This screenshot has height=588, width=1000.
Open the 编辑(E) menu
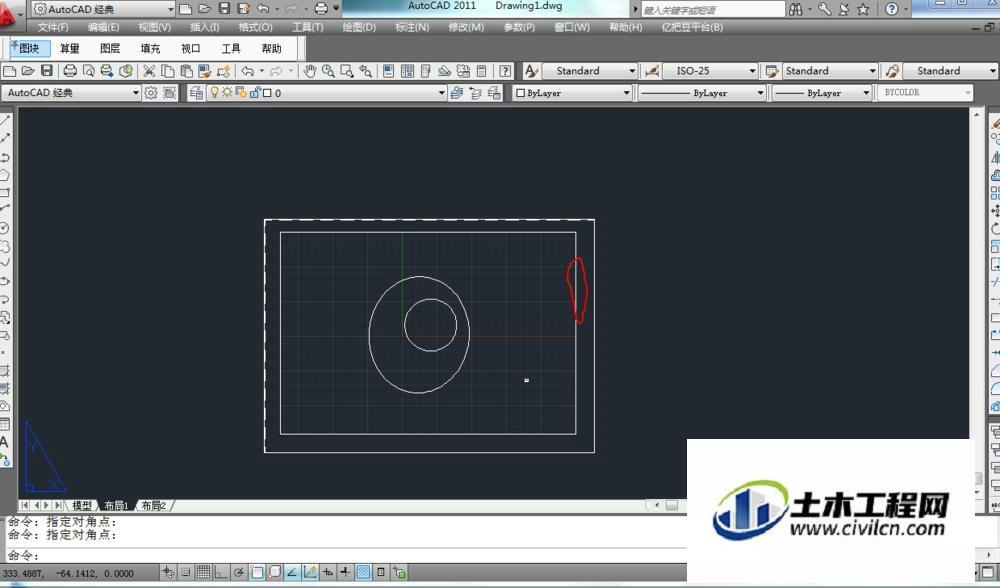[x=103, y=27]
